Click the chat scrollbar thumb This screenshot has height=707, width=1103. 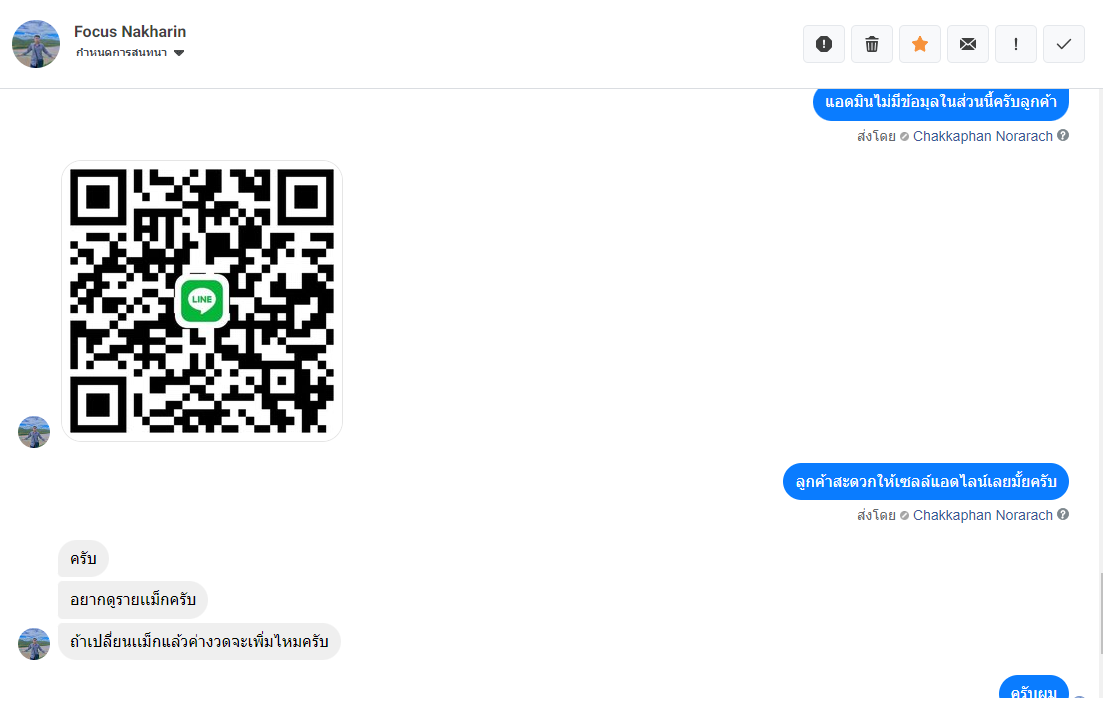coord(1099,613)
